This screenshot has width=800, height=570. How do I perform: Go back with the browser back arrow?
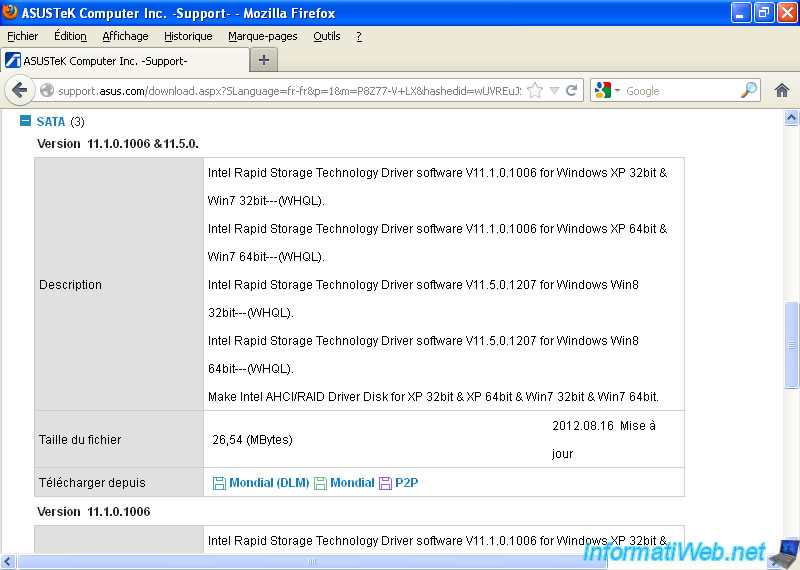pos(19,90)
